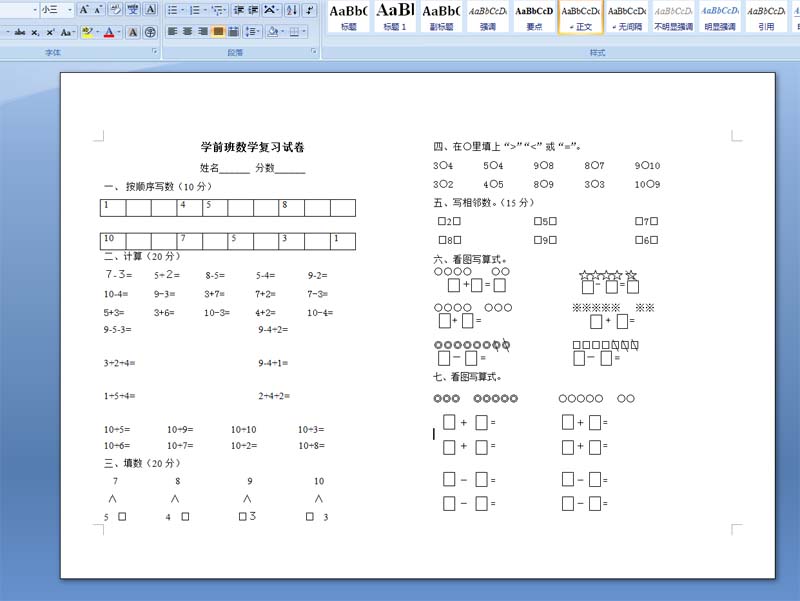The height and width of the screenshot is (601, 800).
Task: Click the paragraph Shading paint bucket icon
Action: 273,32
